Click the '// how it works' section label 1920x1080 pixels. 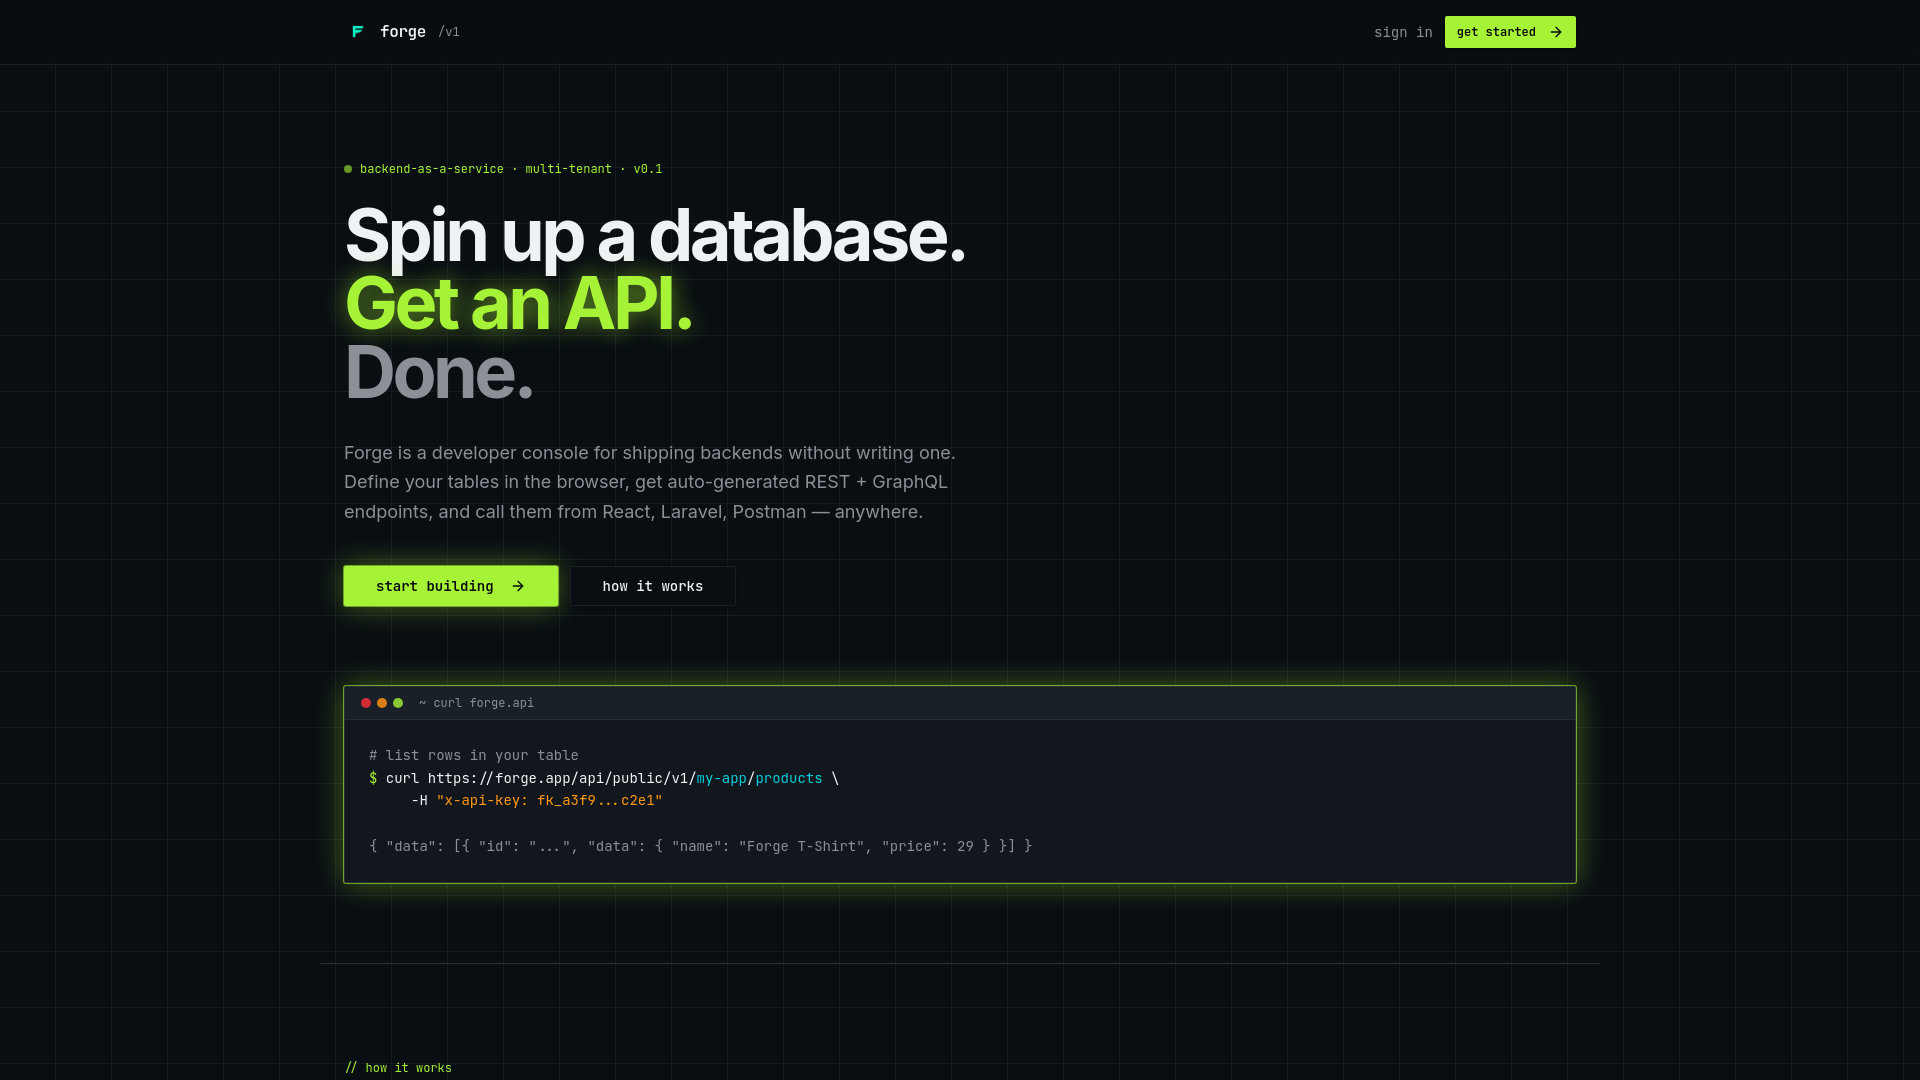398,1068
